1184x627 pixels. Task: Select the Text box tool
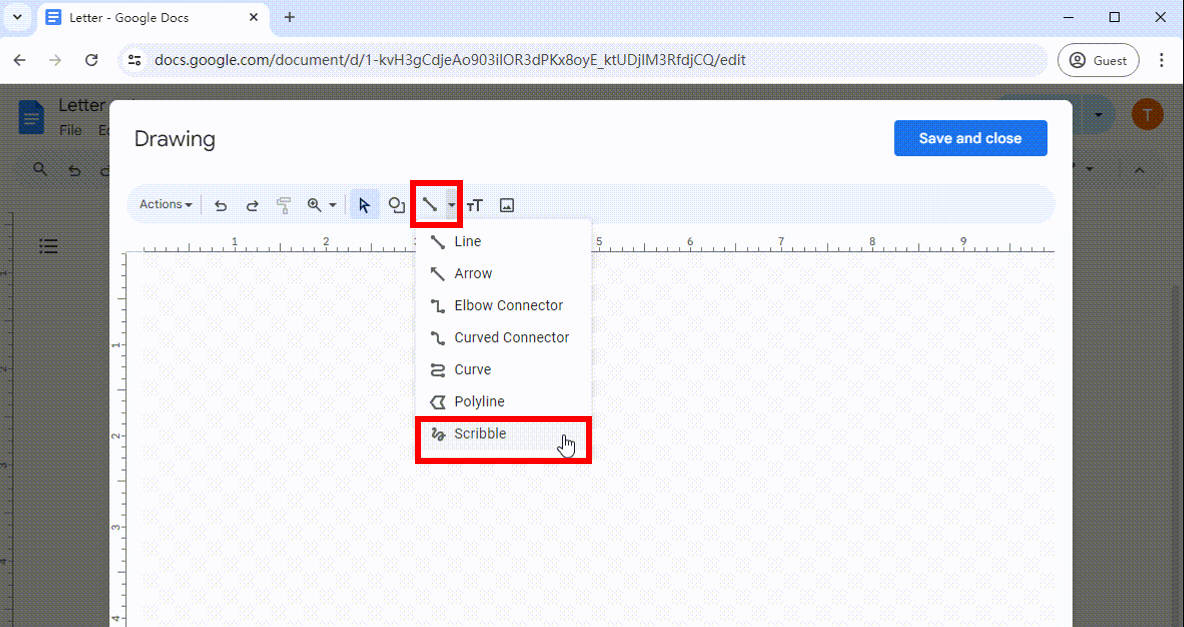coord(474,205)
